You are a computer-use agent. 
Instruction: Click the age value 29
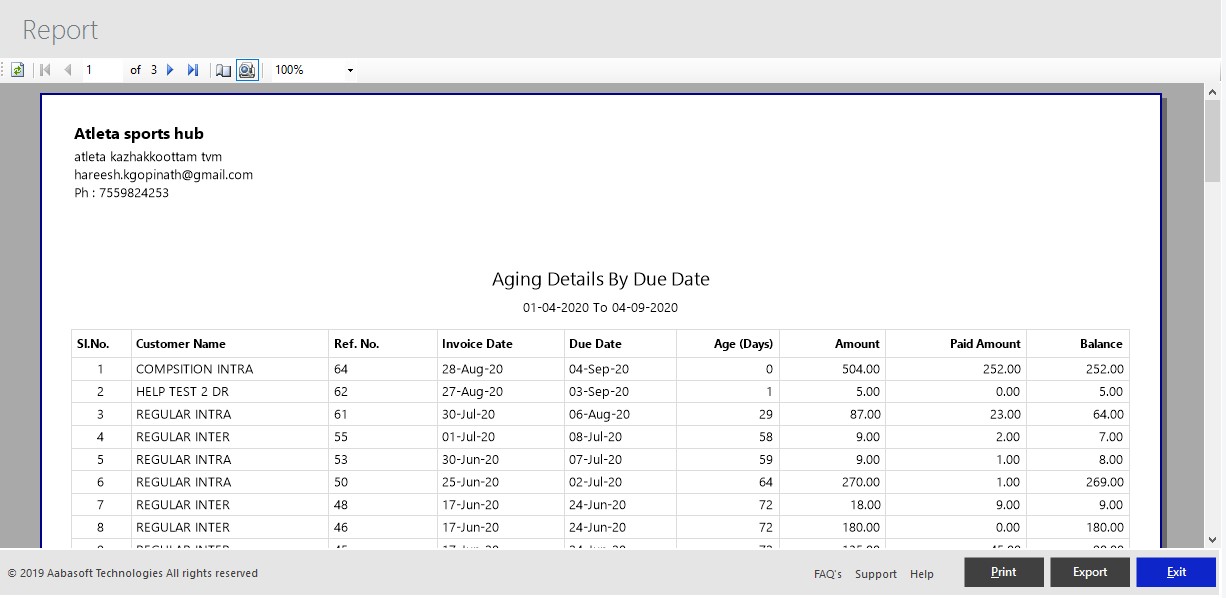coord(766,414)
